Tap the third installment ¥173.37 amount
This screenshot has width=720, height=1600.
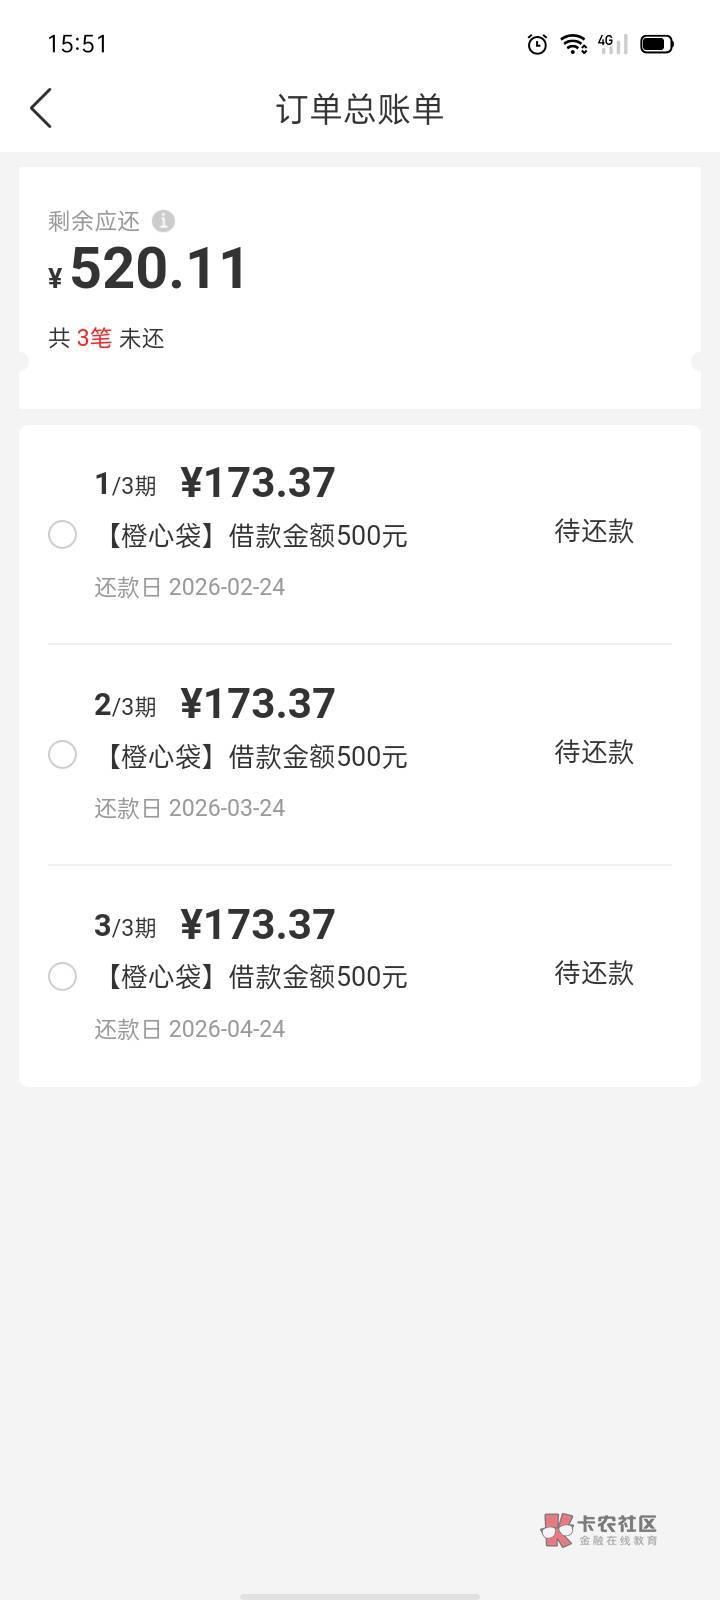[257, 925]
